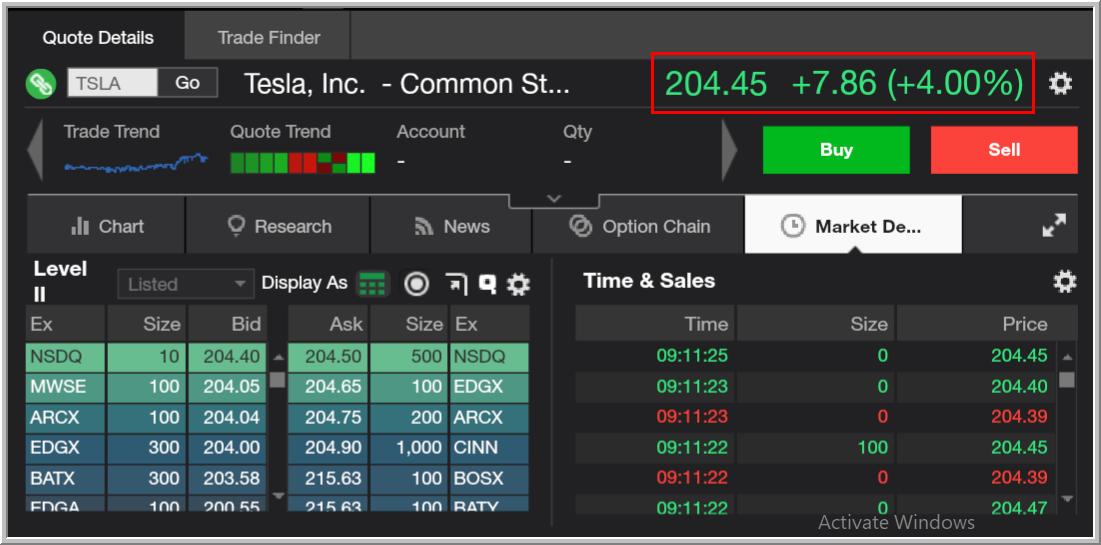1101x545 pixels.
Task: Click the 204.00 EDGX bid price
Action: pyautogui.click(x=228, y=447)
